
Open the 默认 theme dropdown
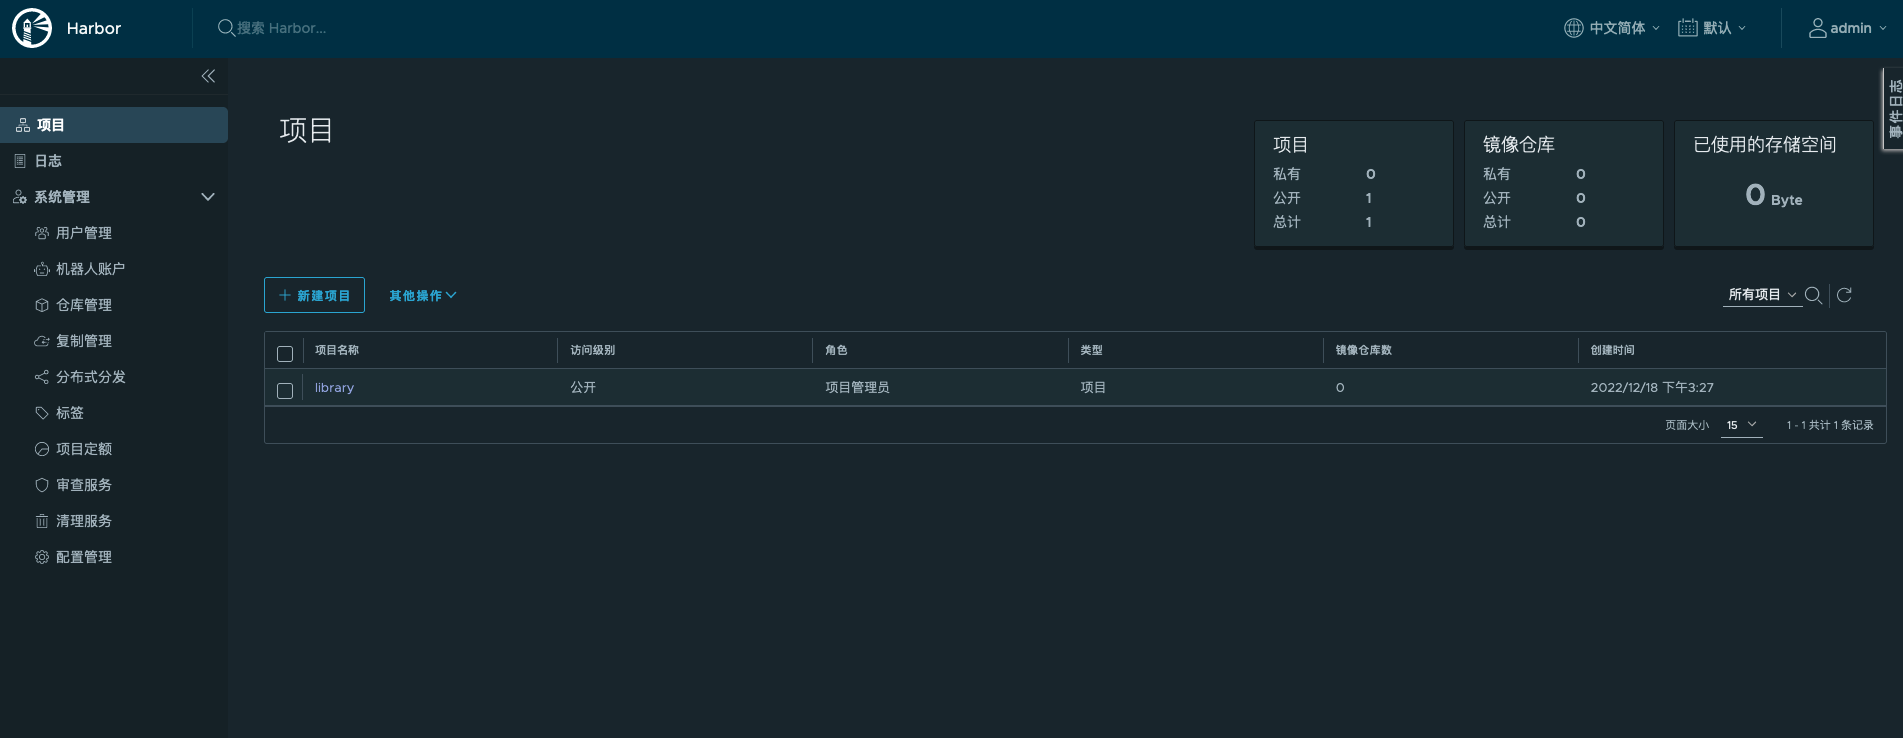(x=1712, y=28)
